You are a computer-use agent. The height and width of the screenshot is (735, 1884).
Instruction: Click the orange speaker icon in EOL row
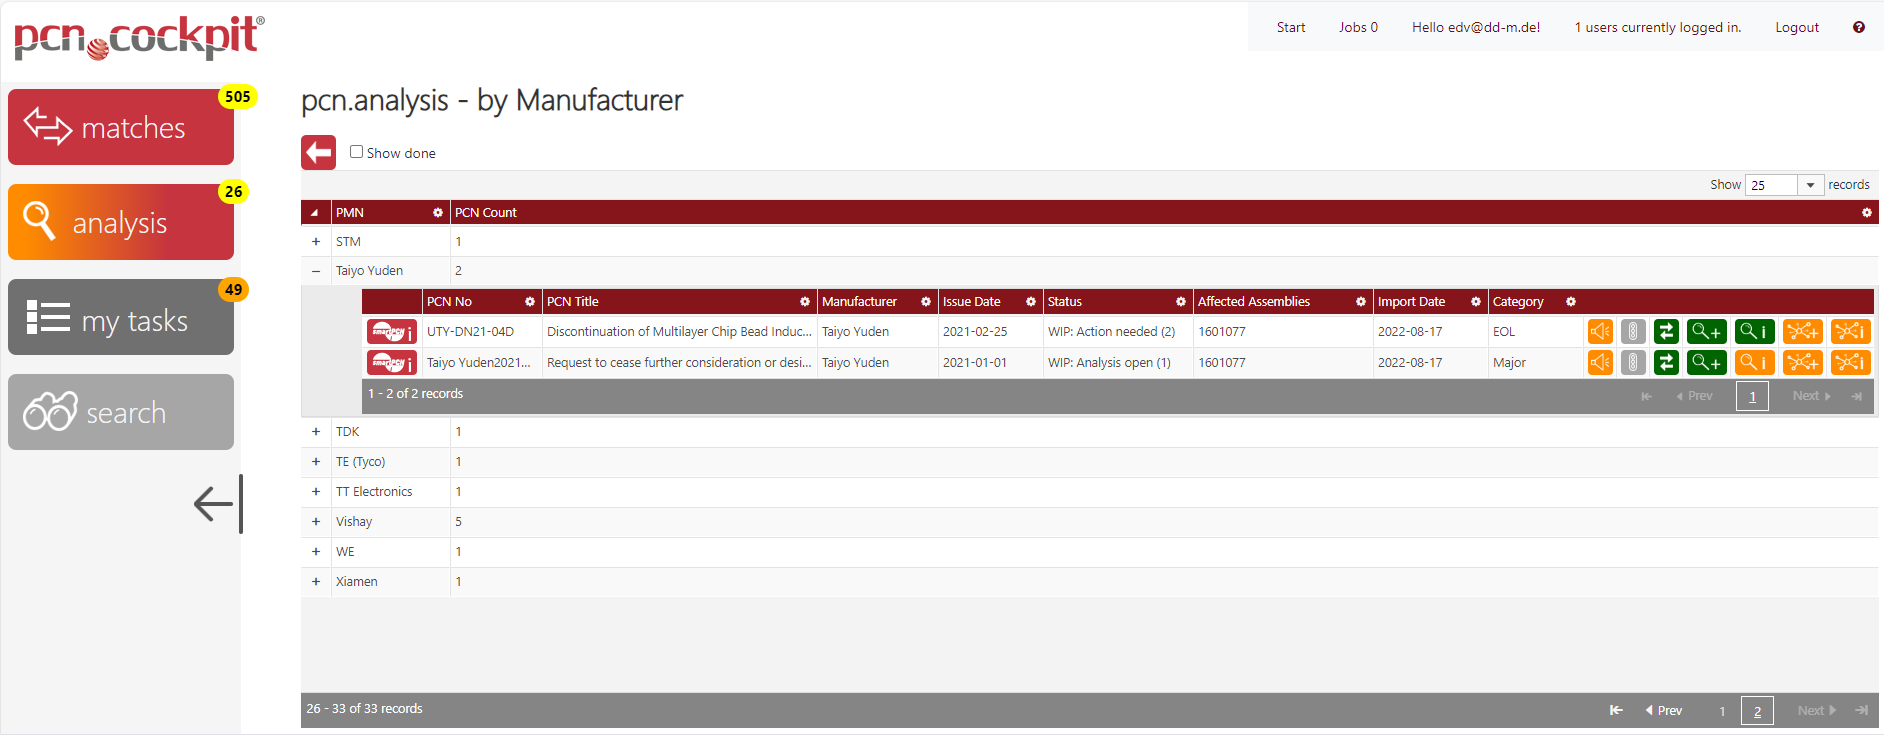[1600, 332]
